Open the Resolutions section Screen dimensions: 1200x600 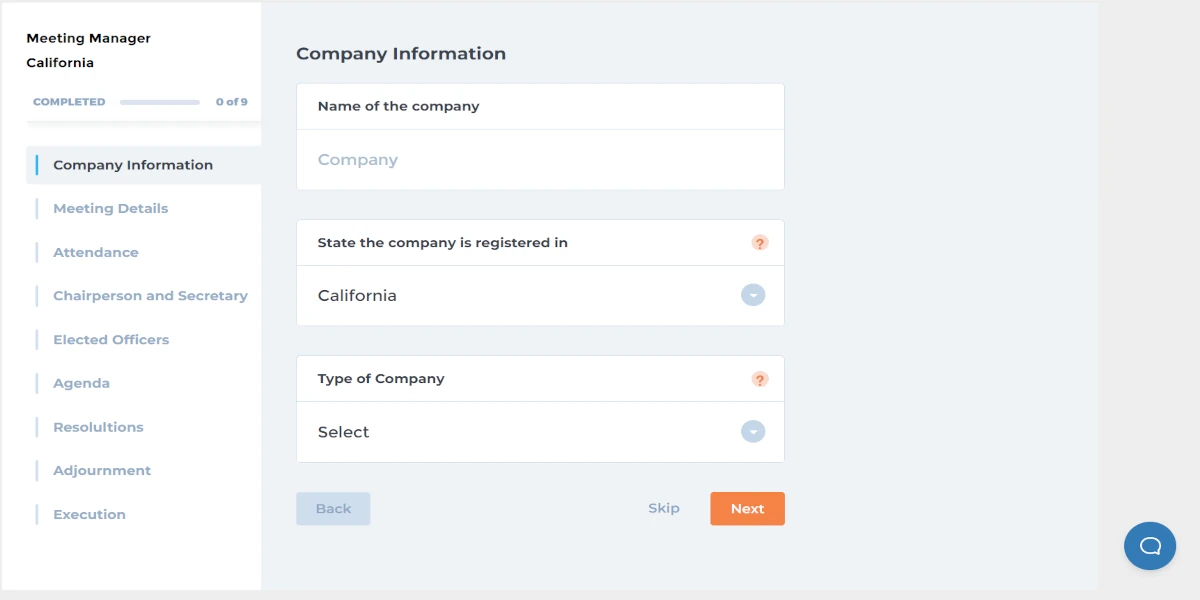coord(98,427)
